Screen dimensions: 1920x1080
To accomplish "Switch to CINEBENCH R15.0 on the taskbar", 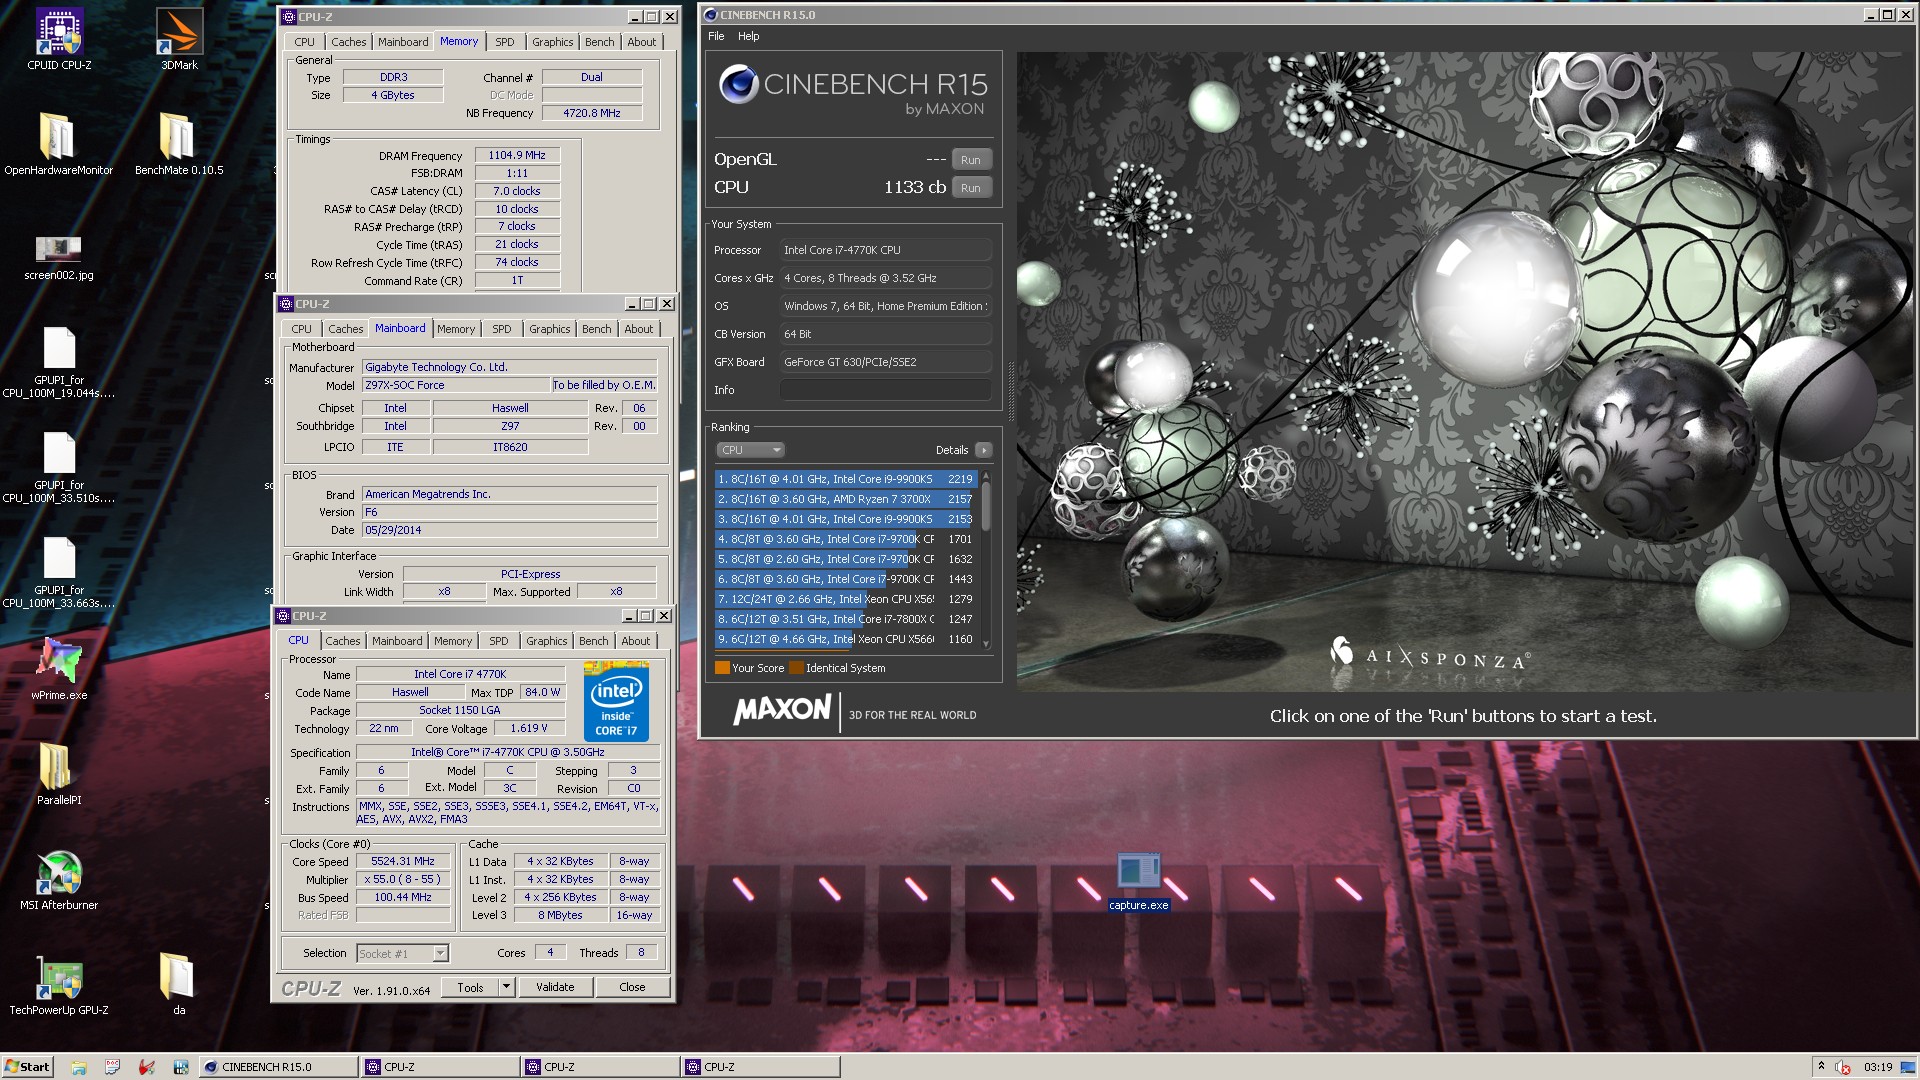I will [278, 1067].
